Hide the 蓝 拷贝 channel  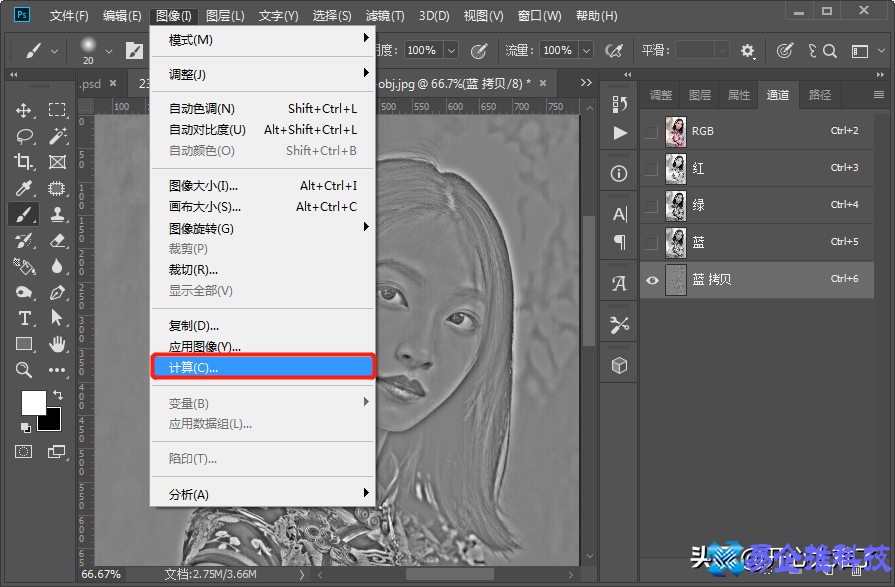tap(652, 280)
